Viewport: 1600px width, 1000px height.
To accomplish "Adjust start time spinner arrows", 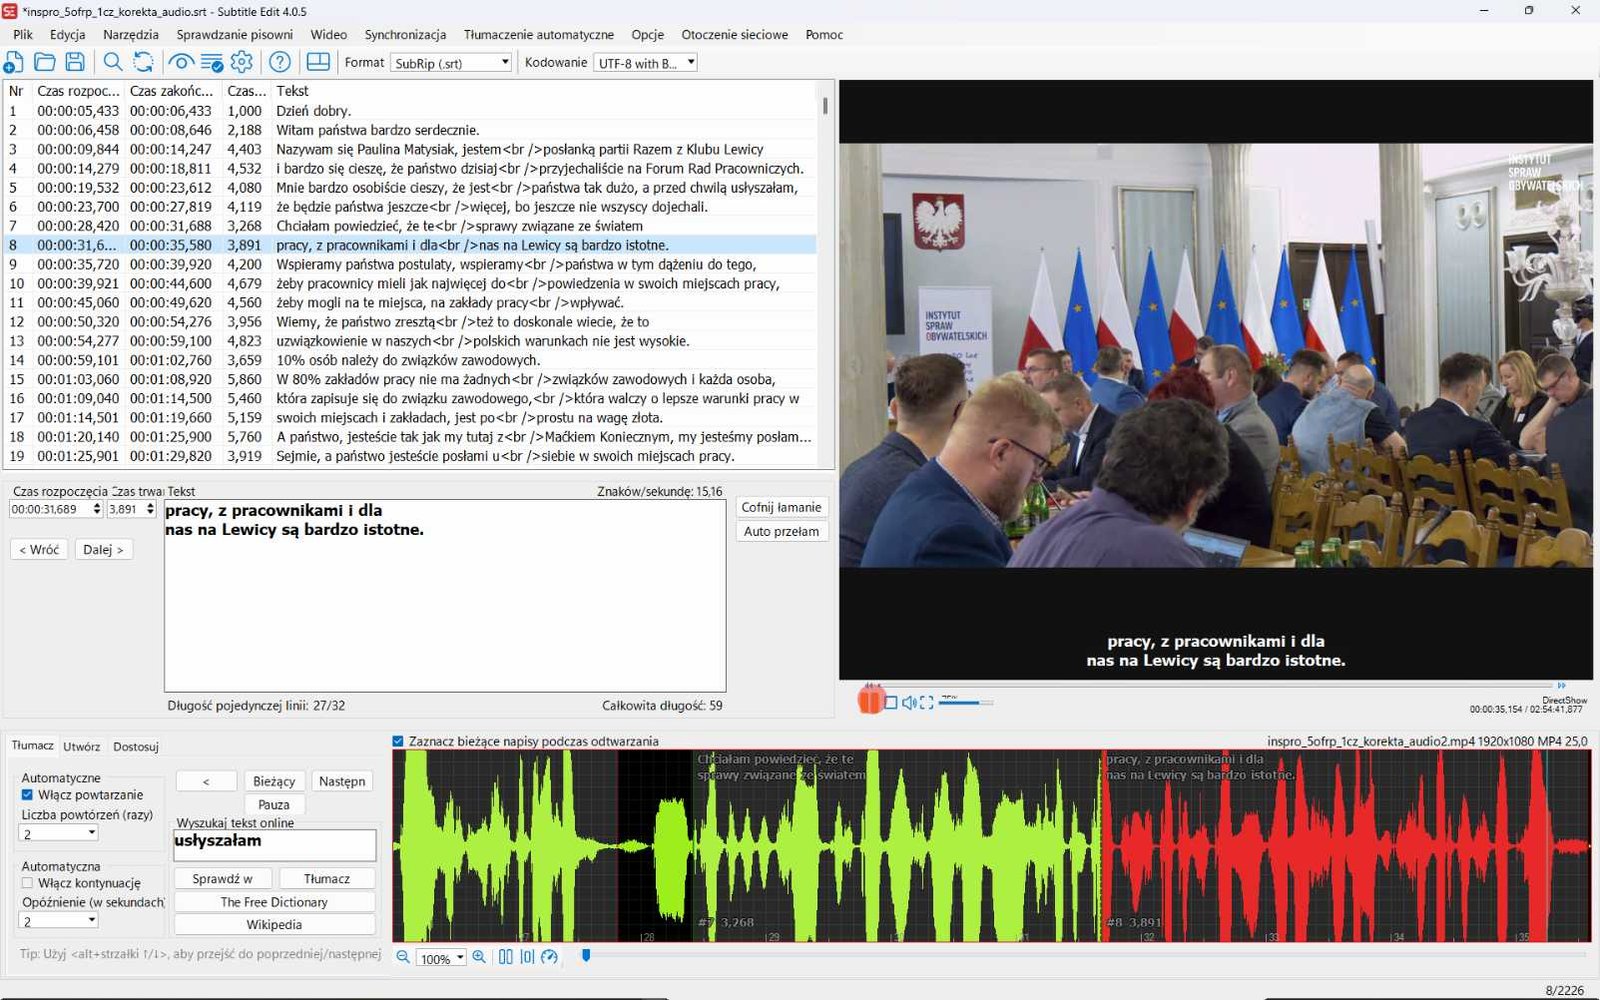I will coord(97,509).
